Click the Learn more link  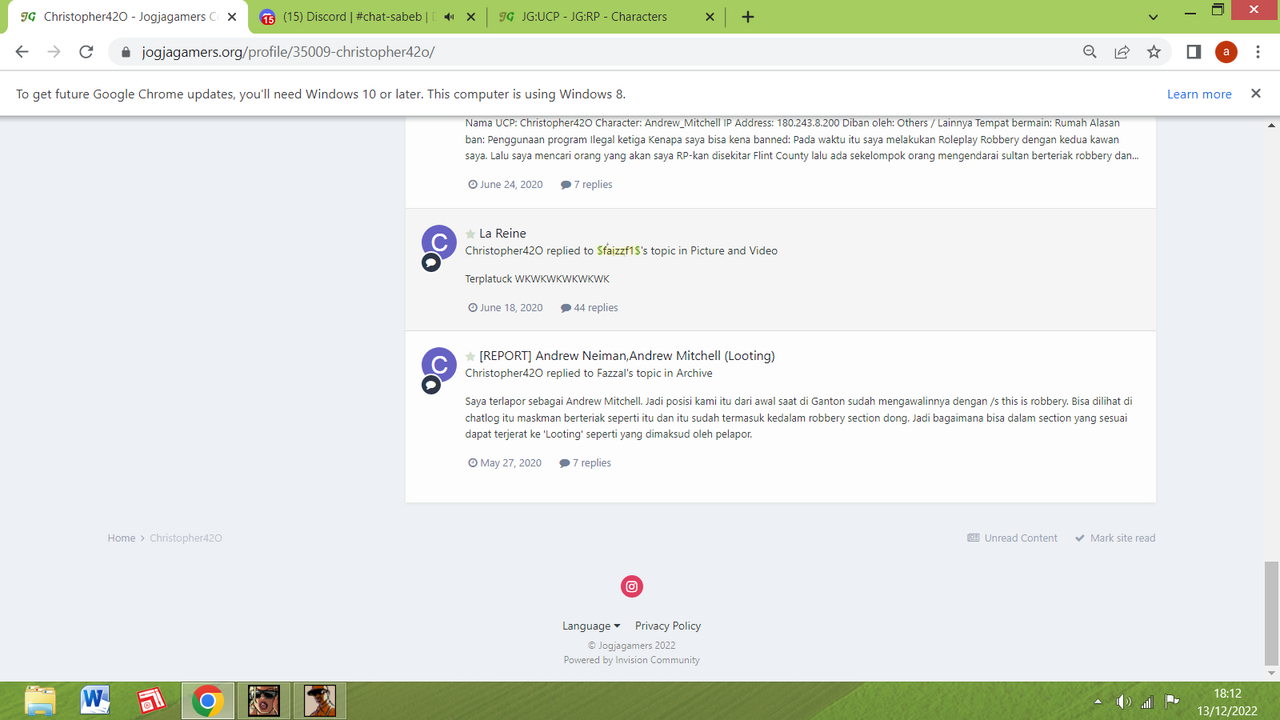point(1199,94)
